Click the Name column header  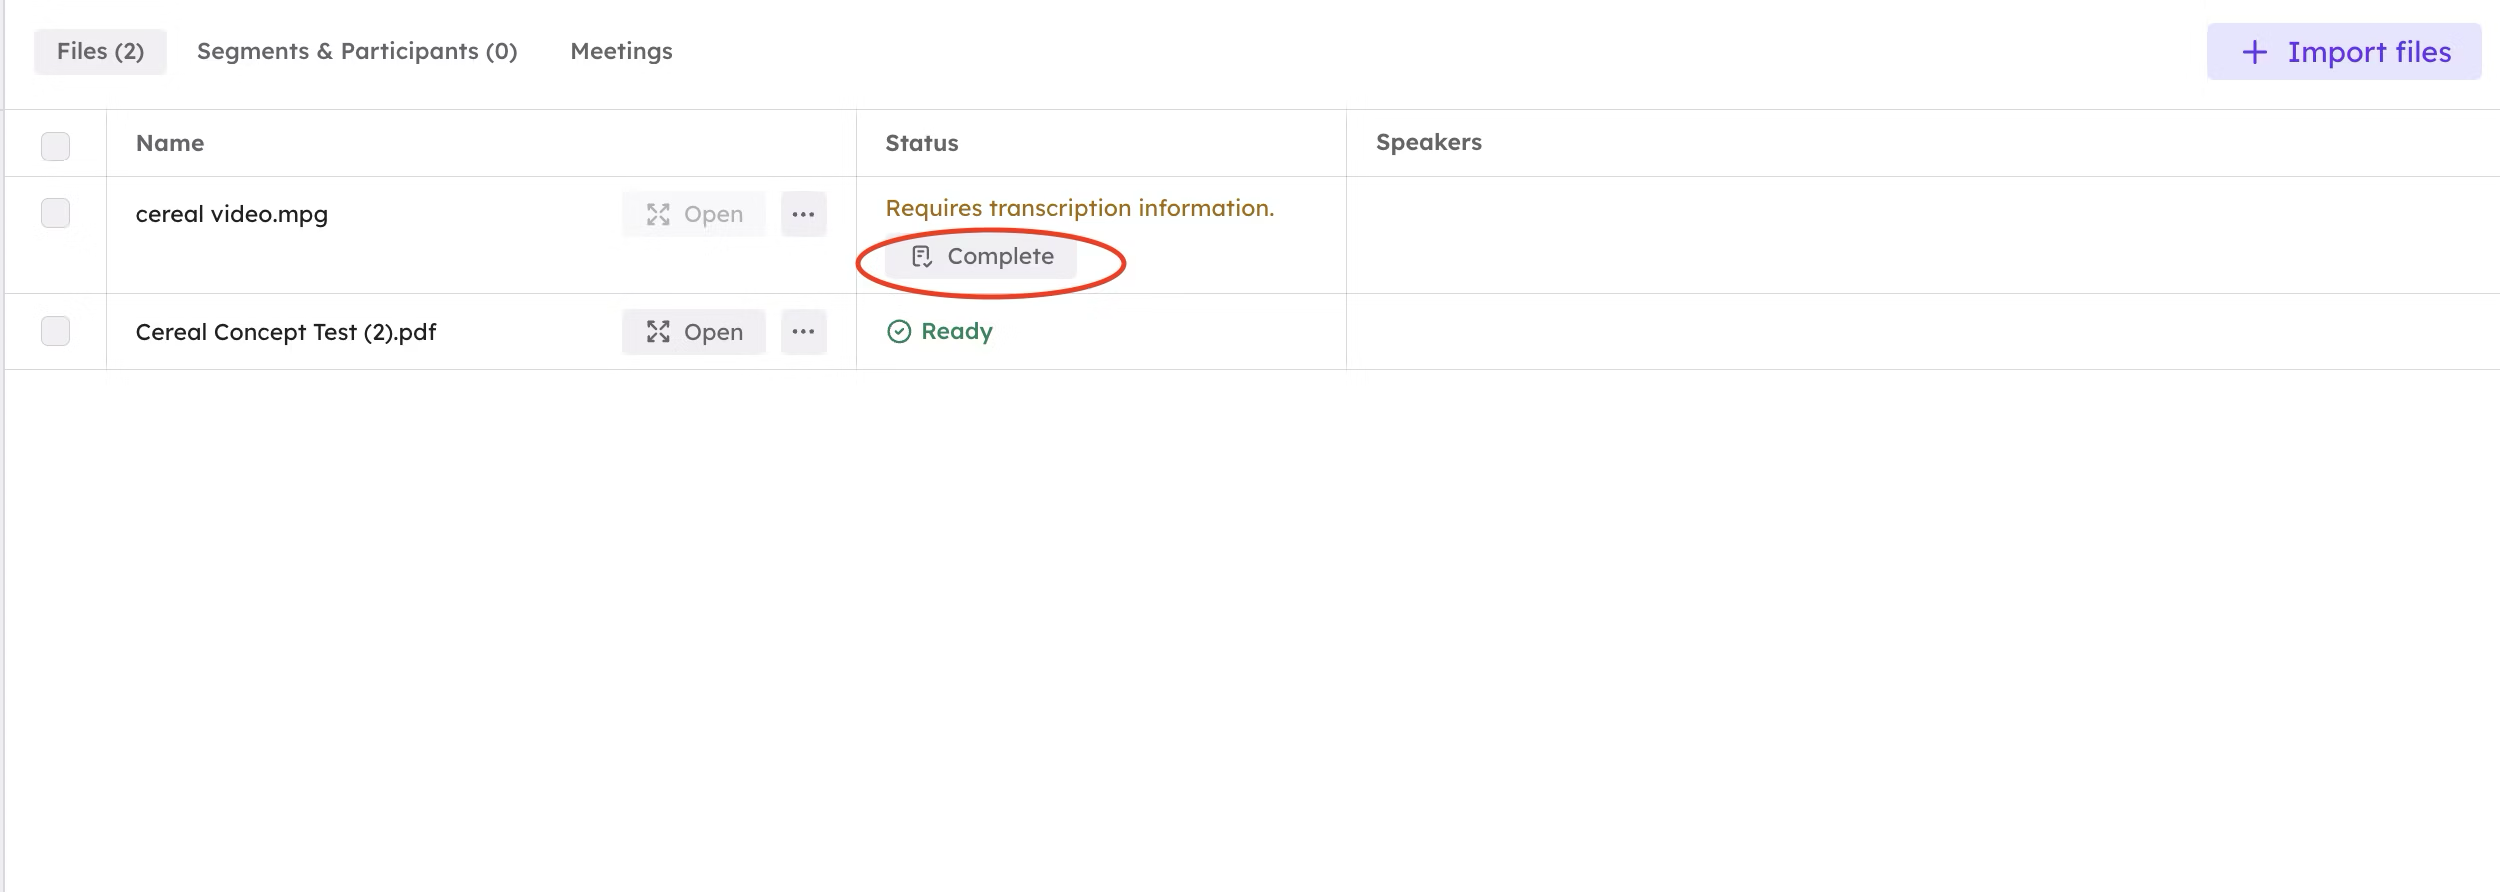coord(170,143)
